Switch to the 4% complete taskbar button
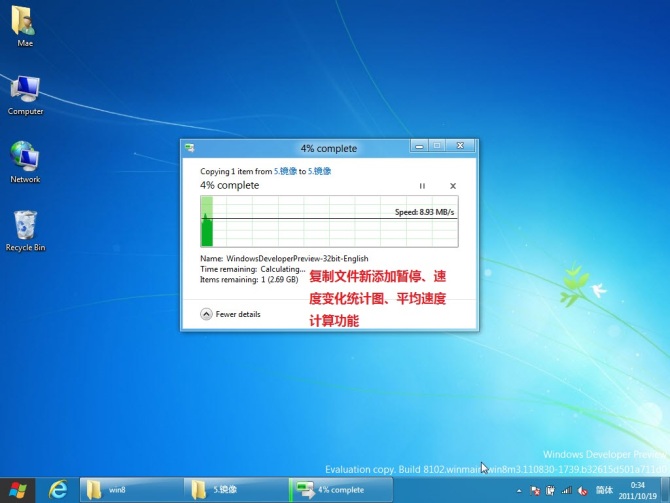The height and width of the screenshot is (503, 670). click(x=341, y=490)
